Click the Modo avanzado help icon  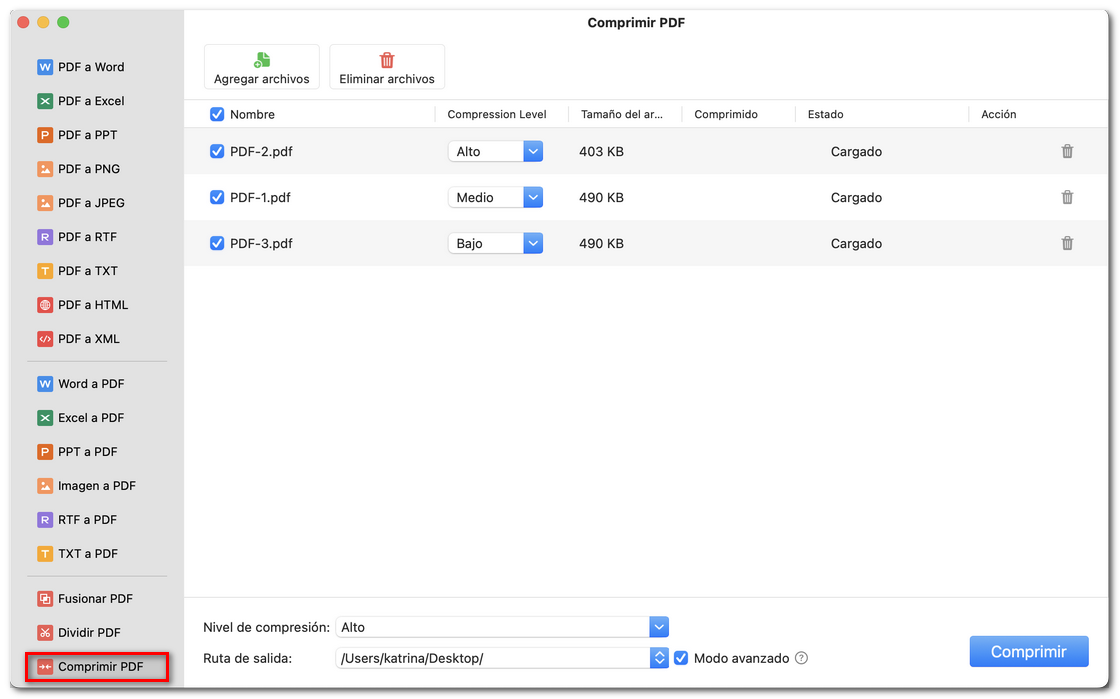(x=800, y=658)
